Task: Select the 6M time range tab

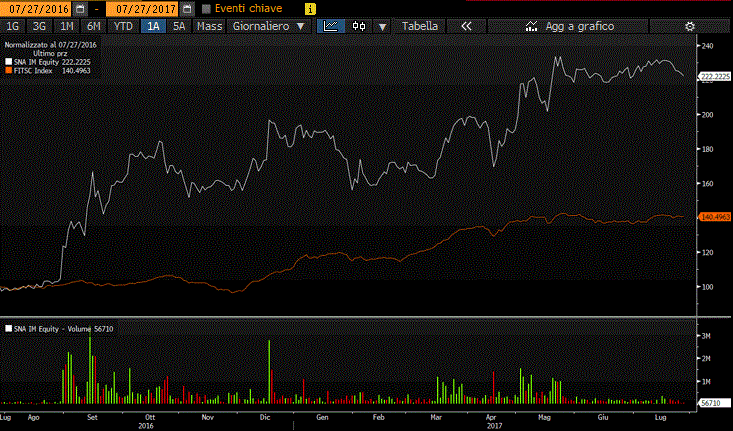Action: coord(93,26)
